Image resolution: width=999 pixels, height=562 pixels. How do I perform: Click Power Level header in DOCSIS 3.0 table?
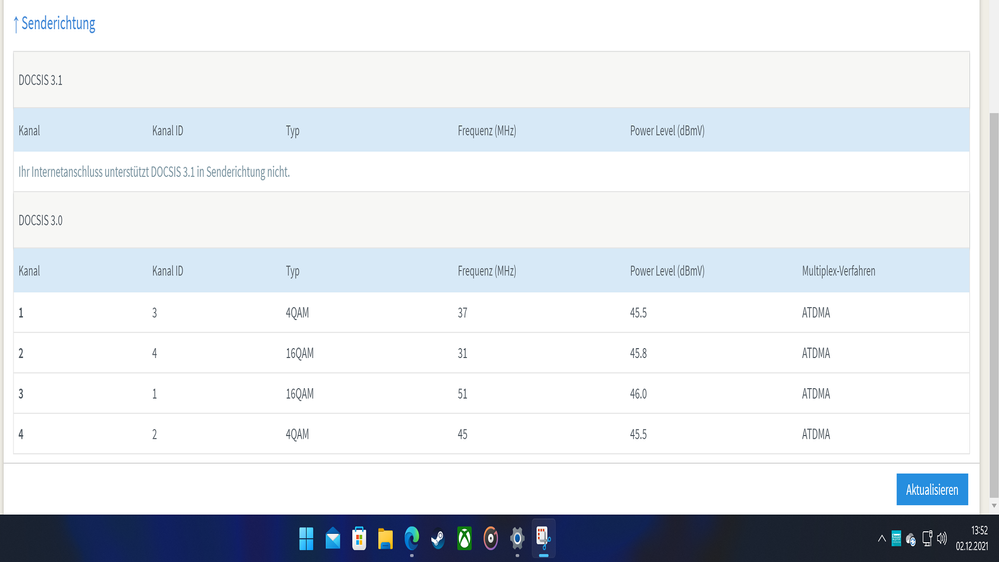point(667,271)
